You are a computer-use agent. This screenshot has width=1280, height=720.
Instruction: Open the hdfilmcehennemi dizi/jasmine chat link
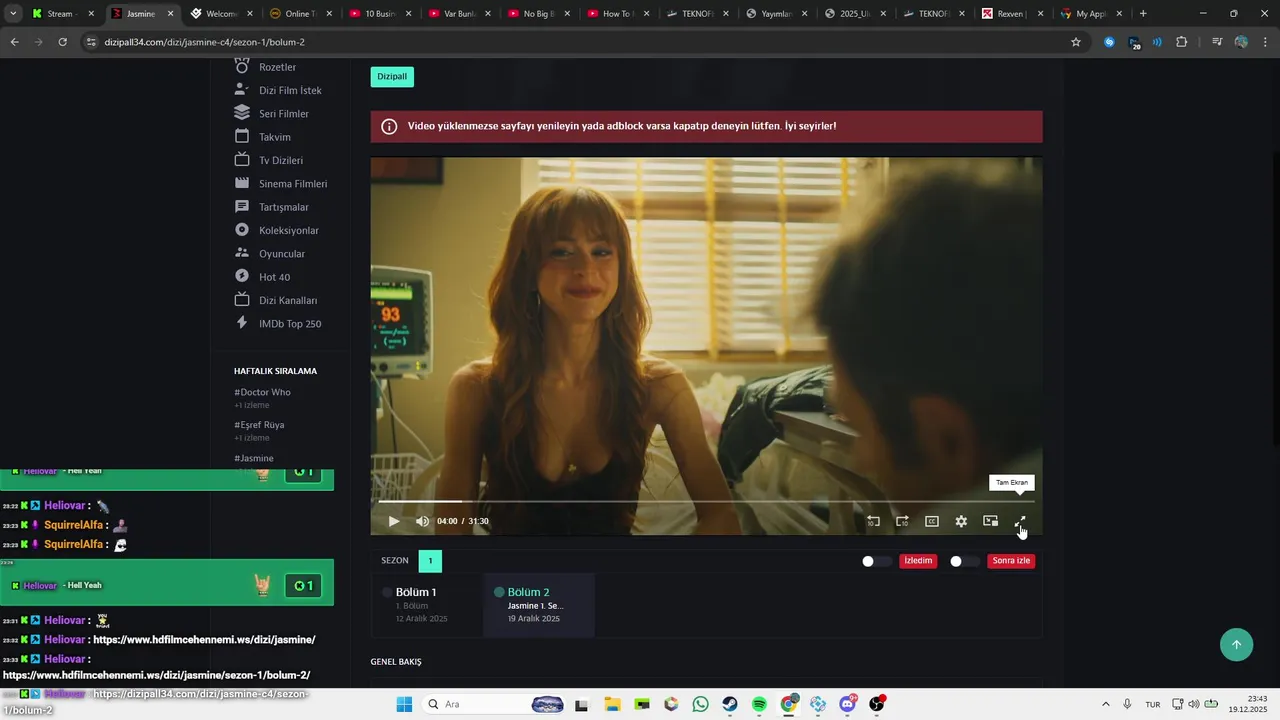point(204,640)
